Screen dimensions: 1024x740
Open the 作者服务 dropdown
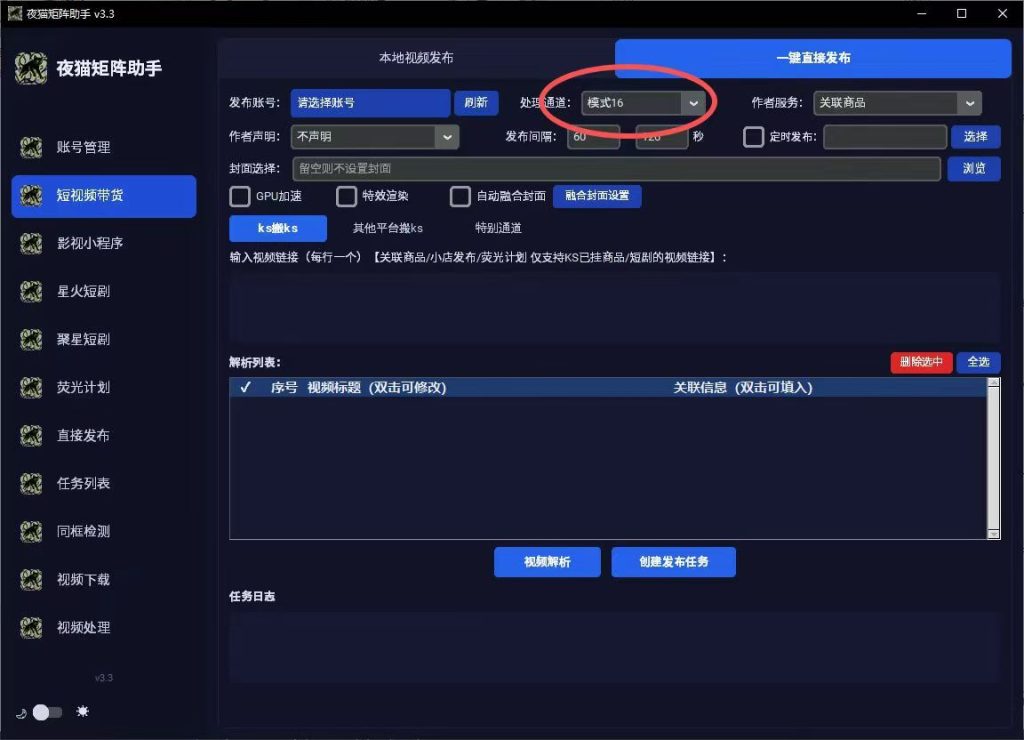coord(897,103)
